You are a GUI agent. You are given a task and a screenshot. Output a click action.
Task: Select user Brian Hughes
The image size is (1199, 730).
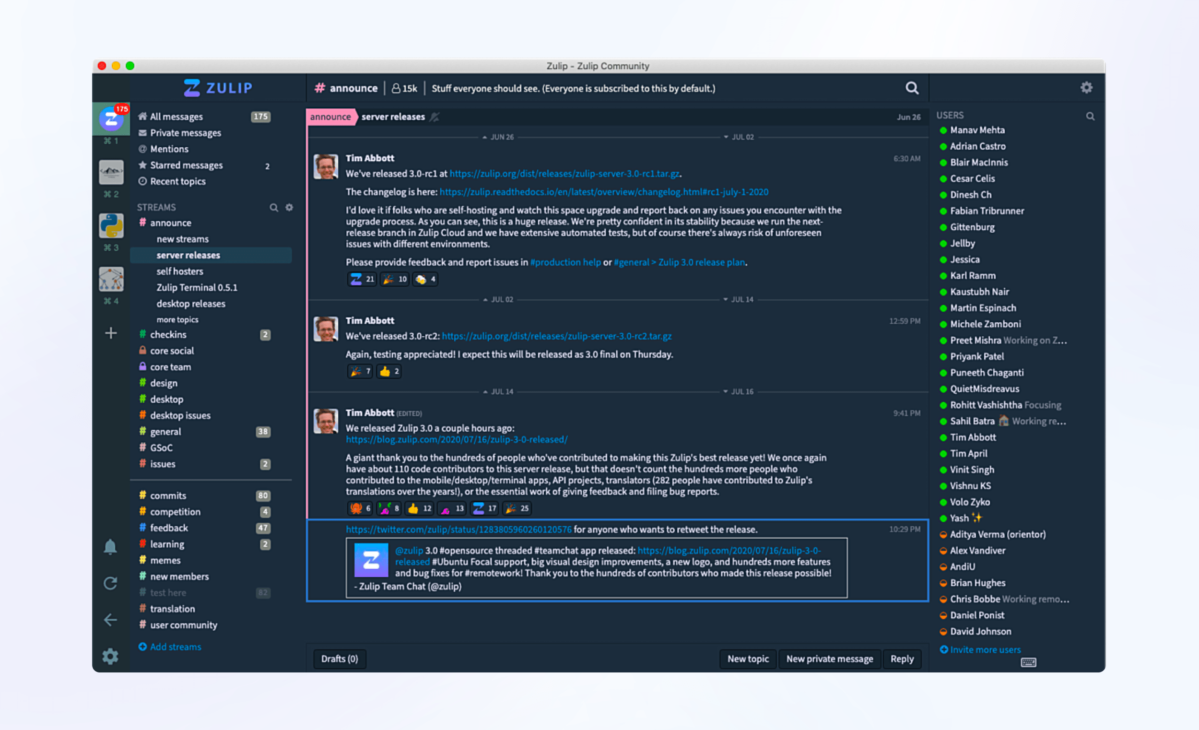click(x=977, y=583)
